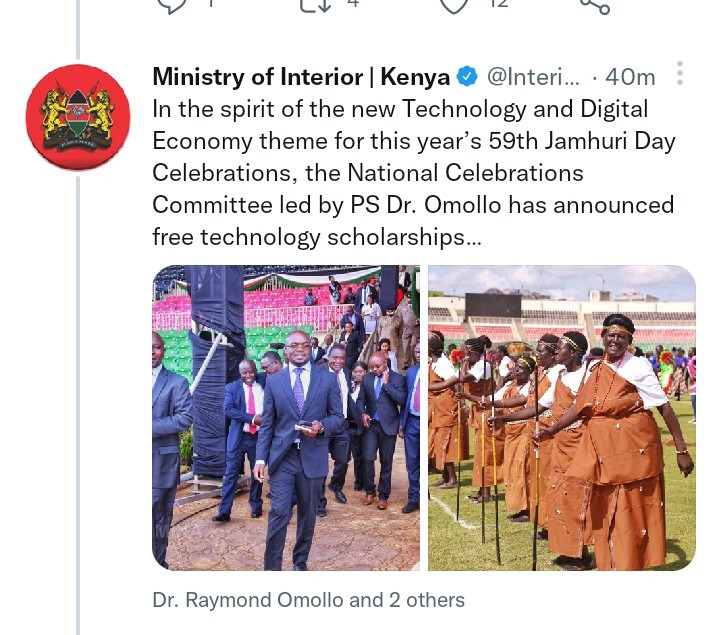Expand truncated text after 'scholarships…'
Screen dimensions: 720x635
pyautogui.click(x=473, y=237)
